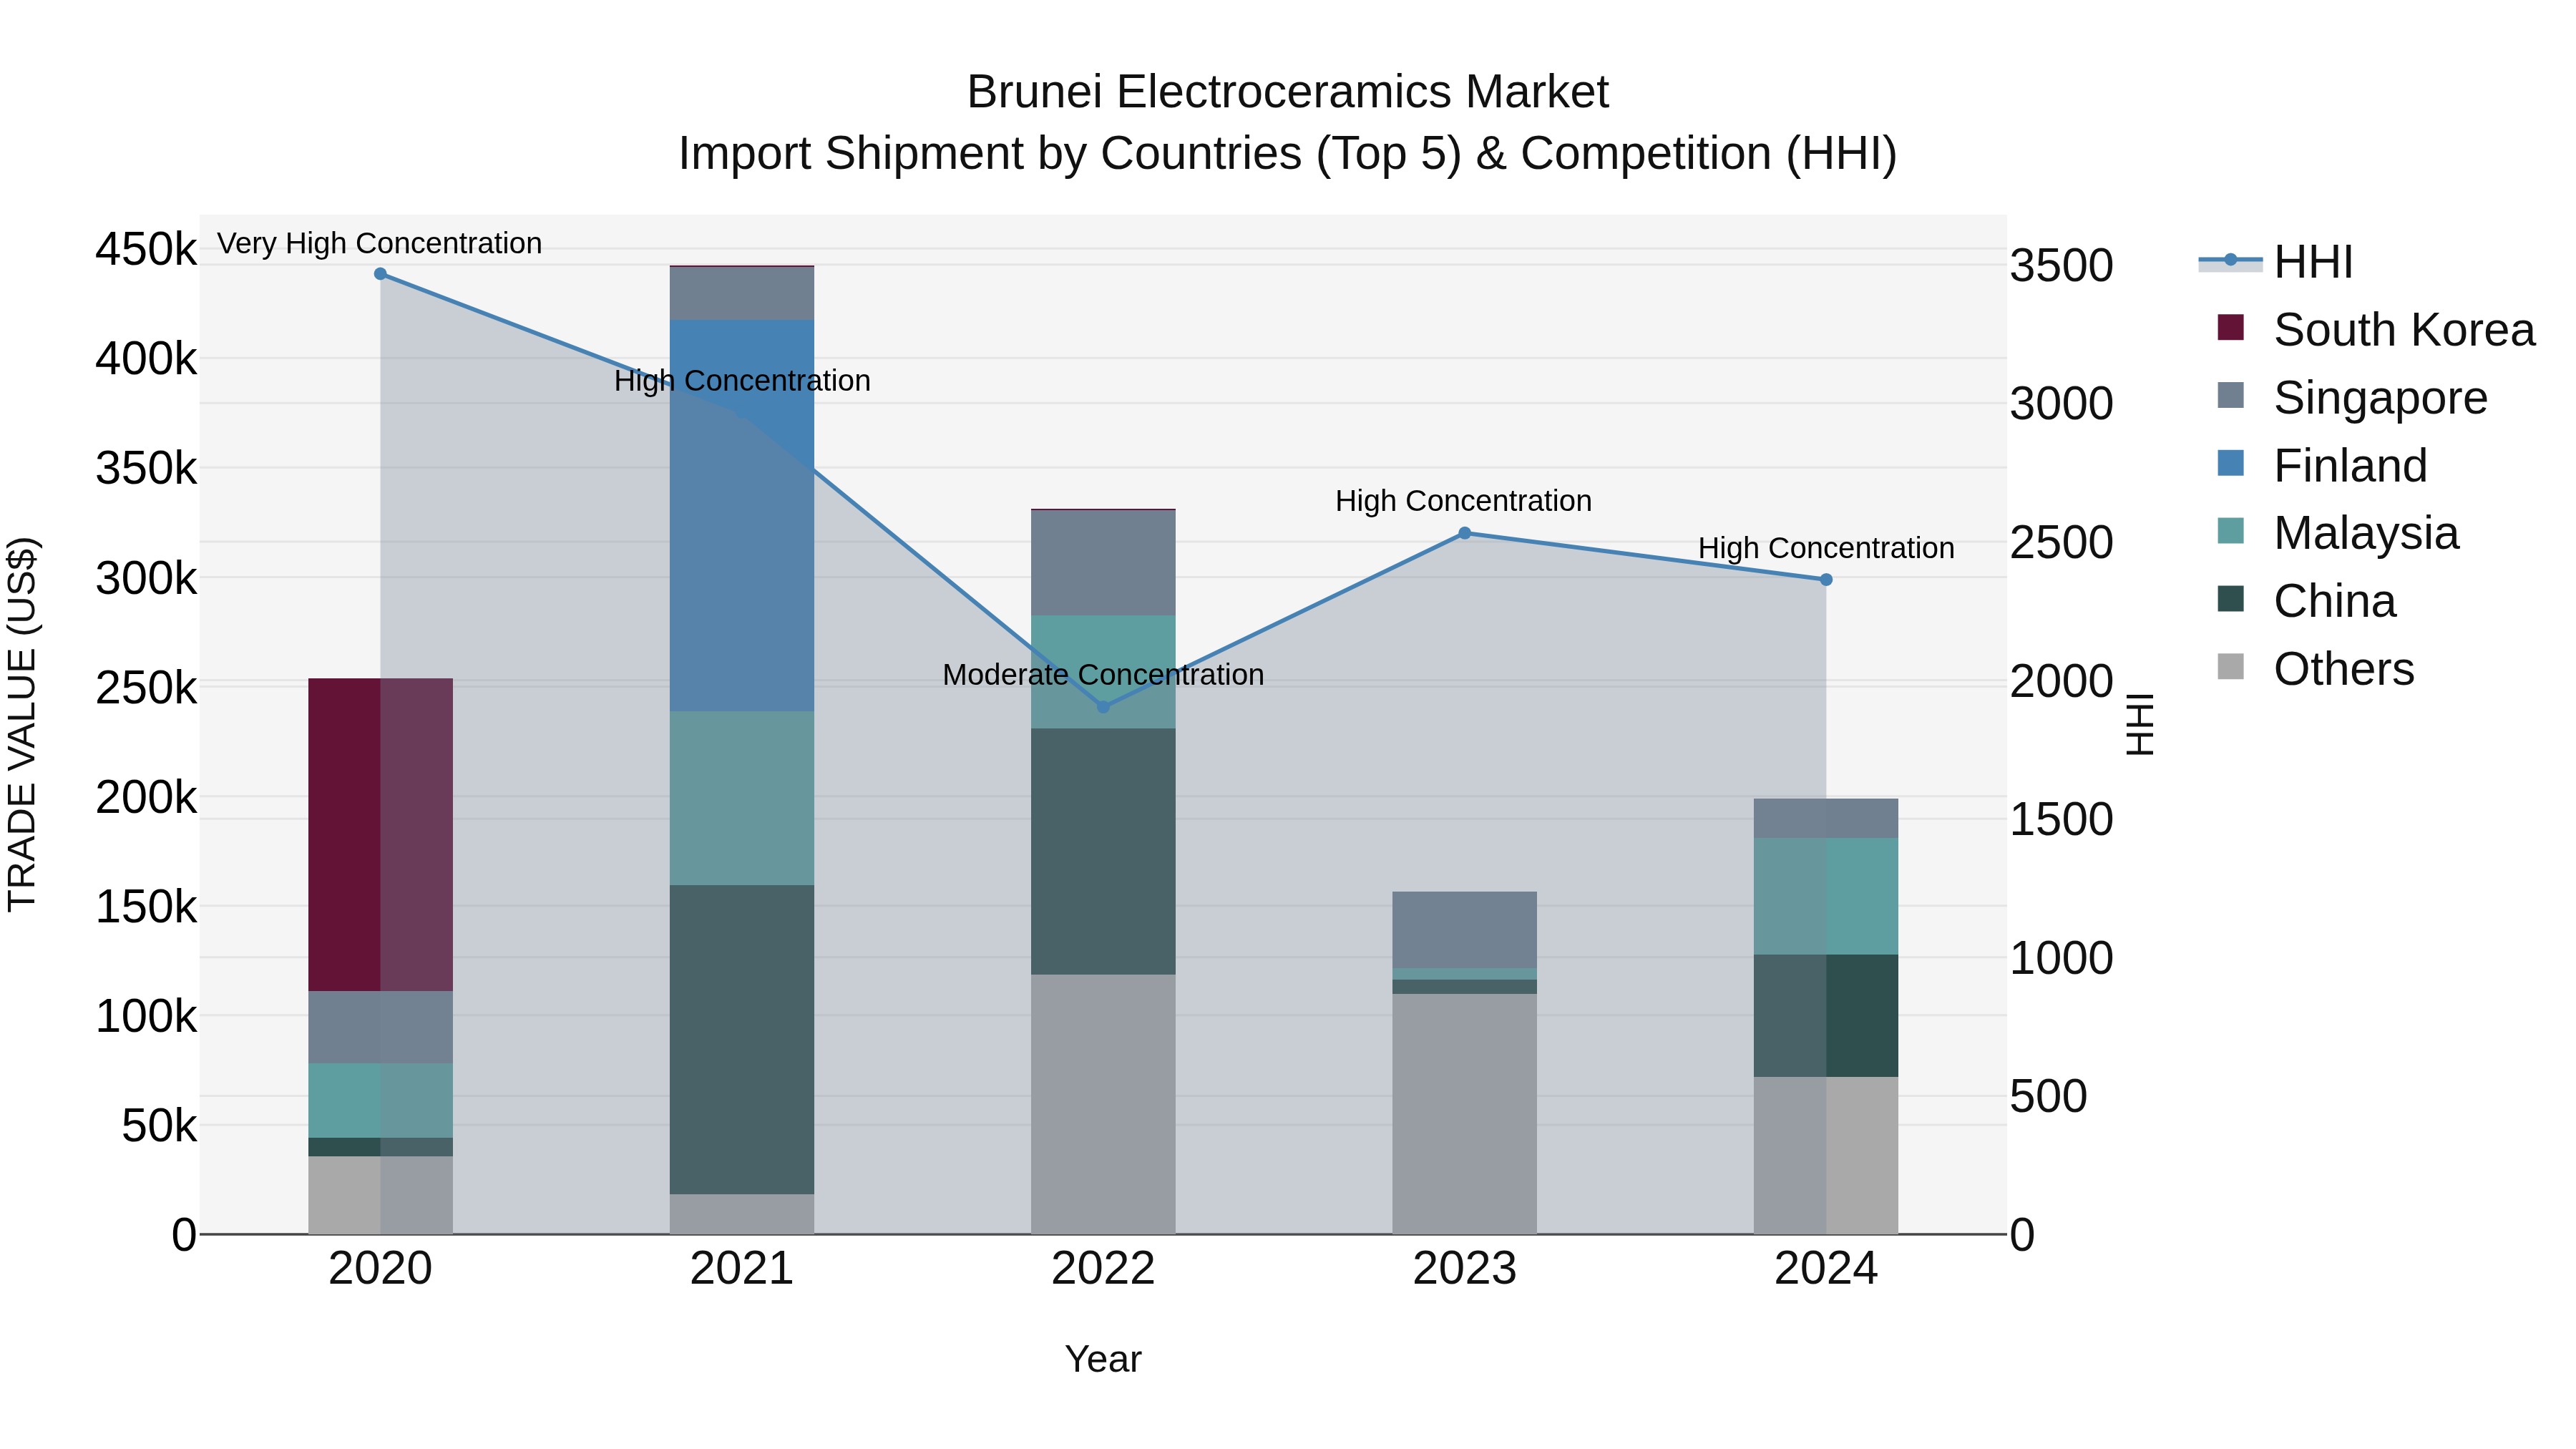The image size is (2576, 1449).
Task: Click the Malaysia bar segment in 2020
Action: click(380, 1101)
